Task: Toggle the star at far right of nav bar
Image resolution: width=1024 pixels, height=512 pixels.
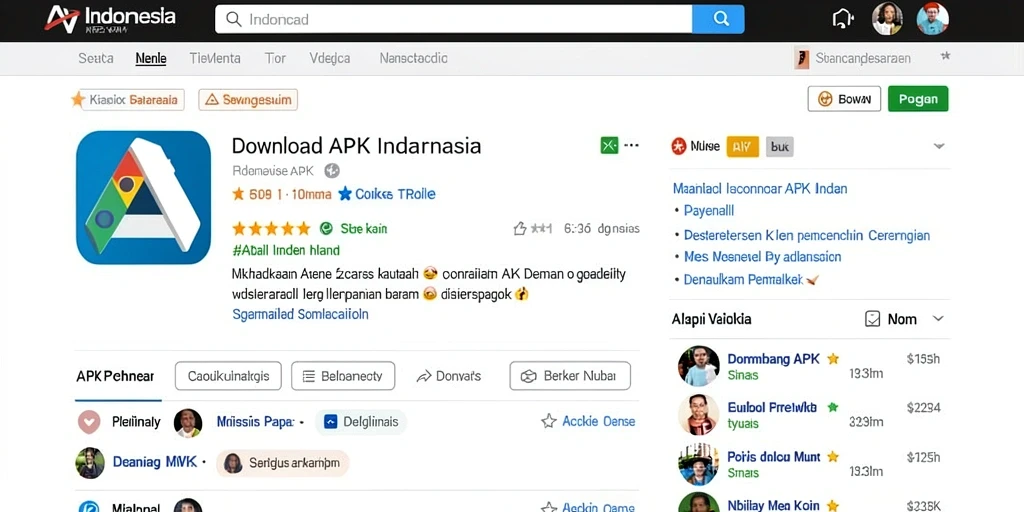Action: [945, 57]
